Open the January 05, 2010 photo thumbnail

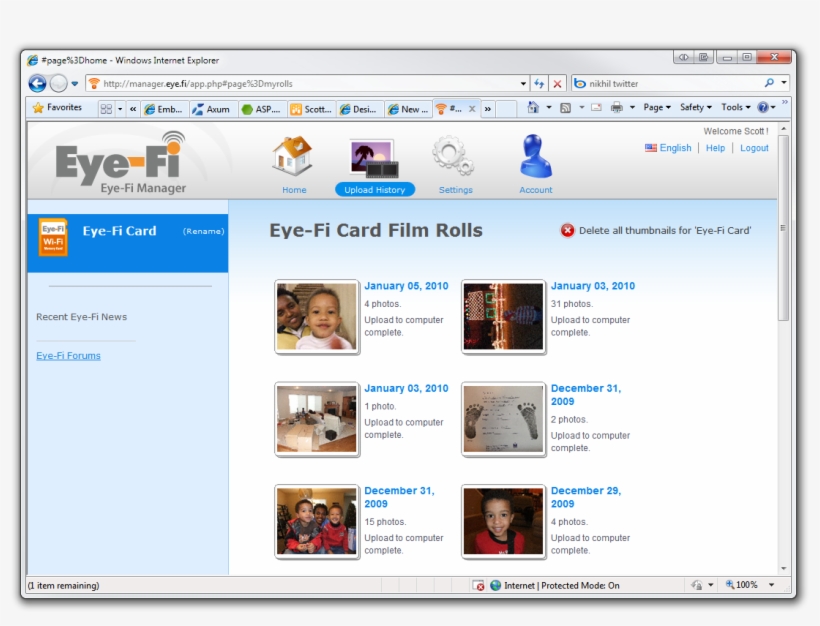point(316,317)
